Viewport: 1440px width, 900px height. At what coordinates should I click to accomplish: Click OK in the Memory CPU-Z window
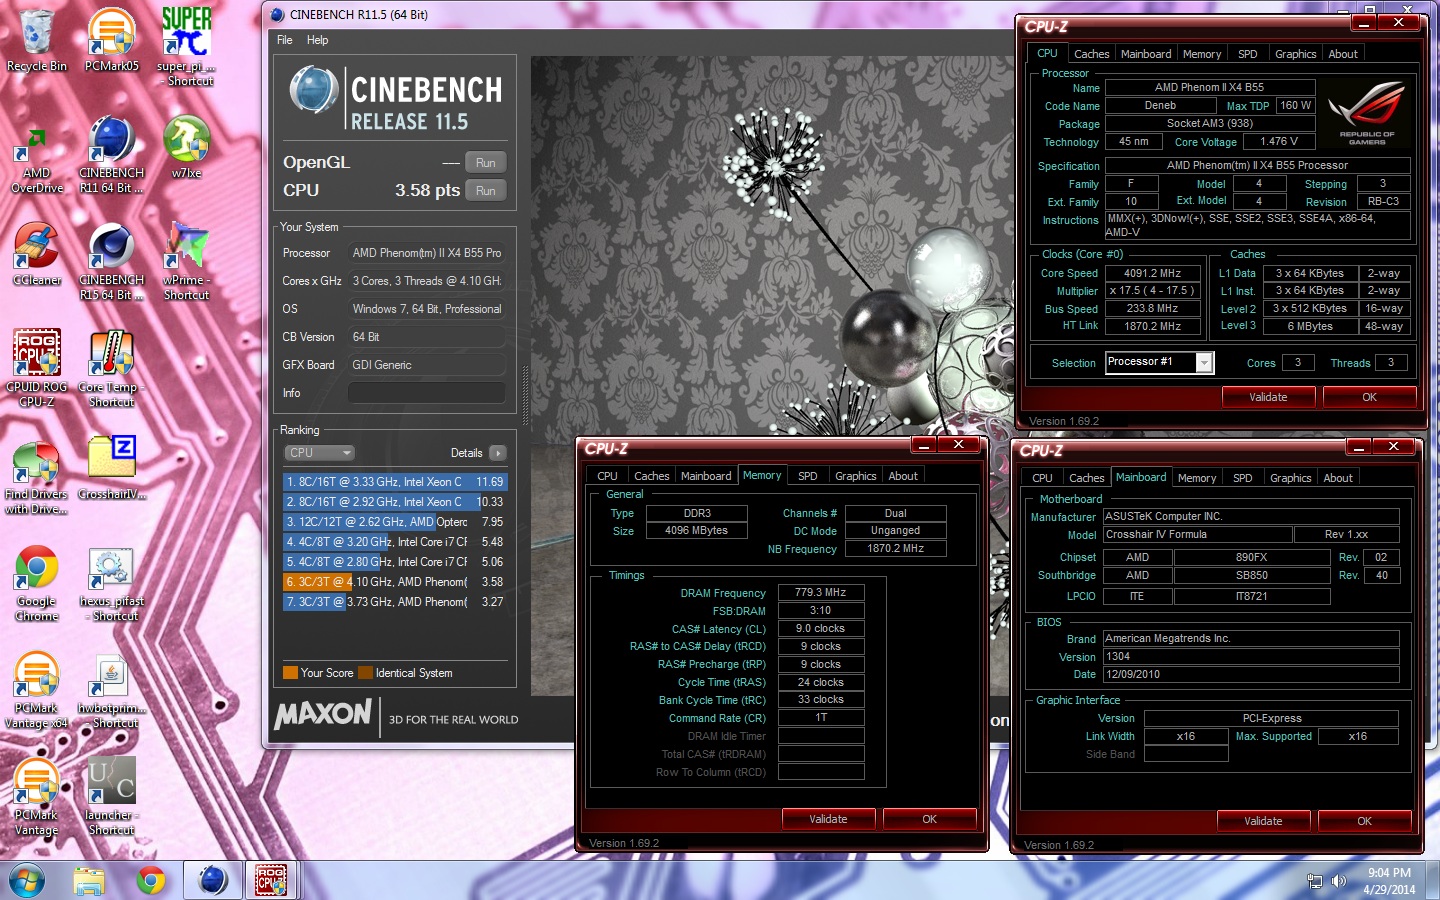pos(929,819)
